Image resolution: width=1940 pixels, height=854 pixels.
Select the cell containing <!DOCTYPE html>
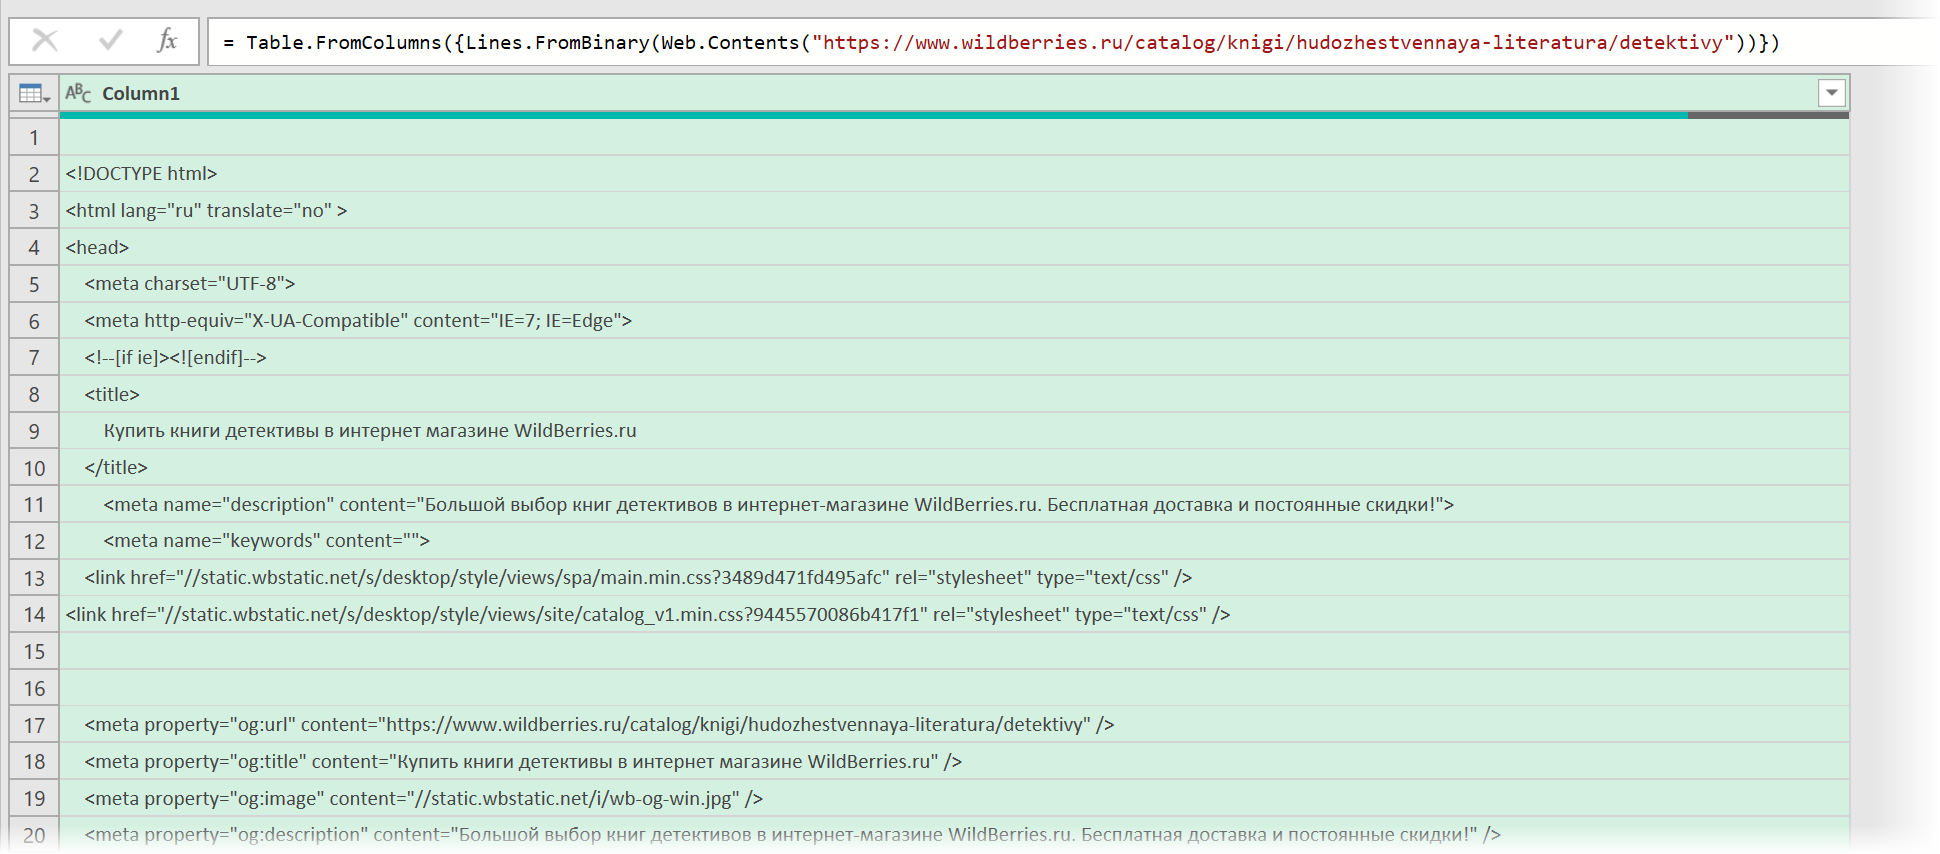pos(954,174)
